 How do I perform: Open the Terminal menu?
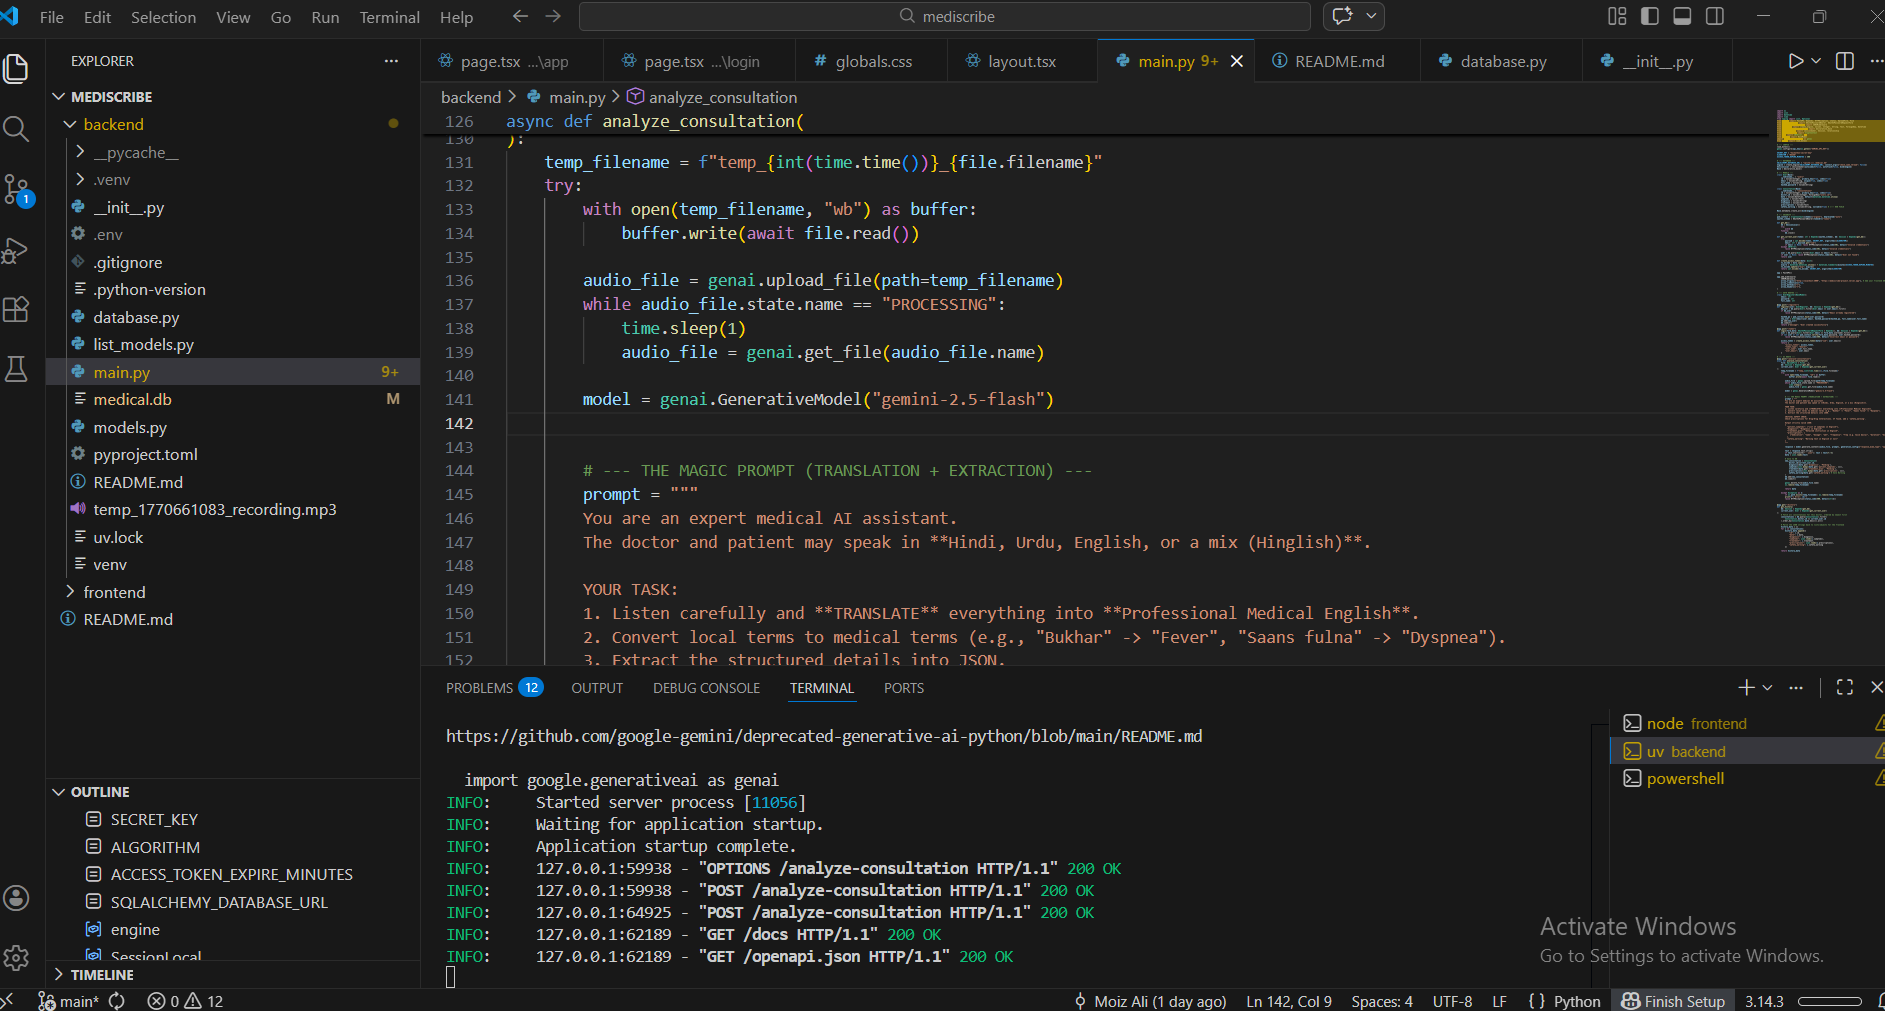tap(389, 17)
